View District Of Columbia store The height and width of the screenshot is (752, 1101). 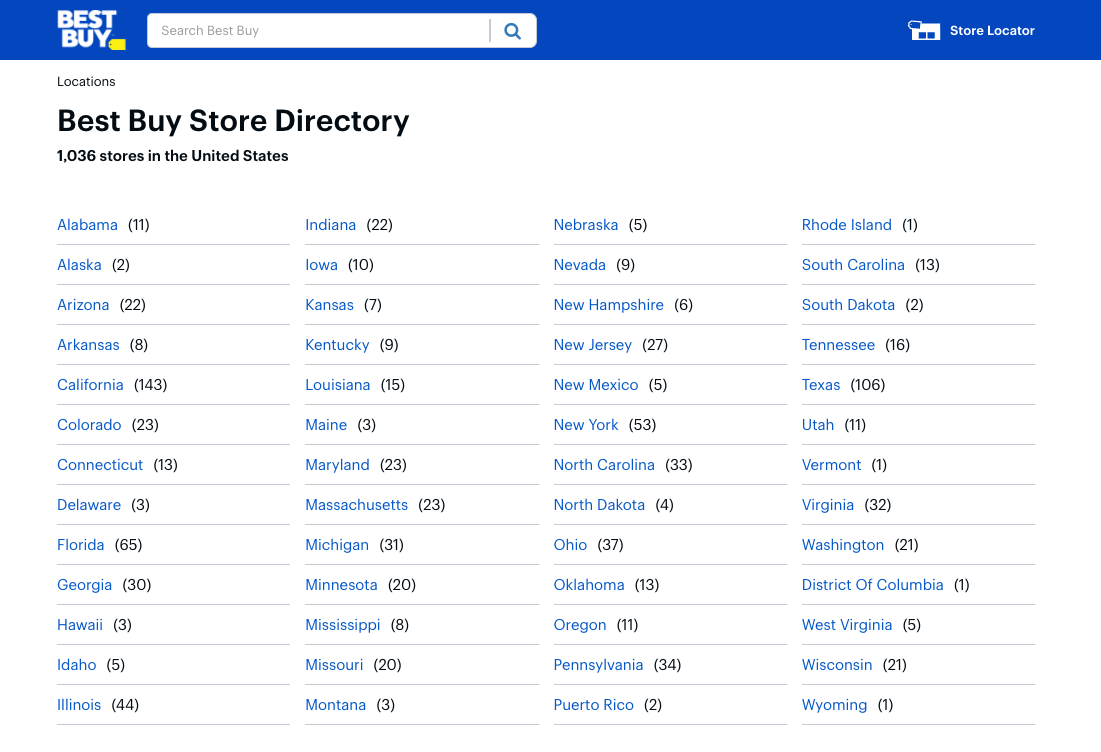(872, 584)
